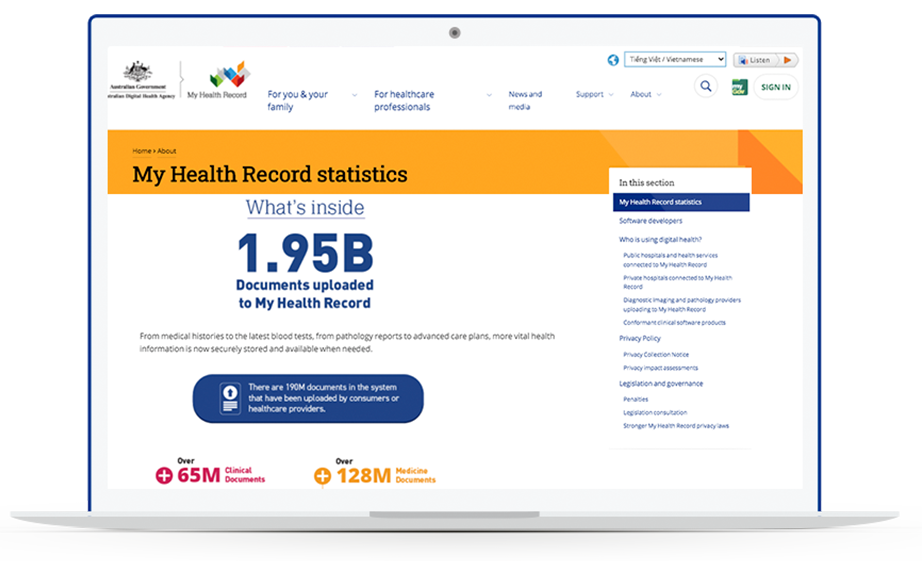The height and width of the screenshot is (561, 922).
Task: Open Legislation and governance link
Action: click(661, 384)
